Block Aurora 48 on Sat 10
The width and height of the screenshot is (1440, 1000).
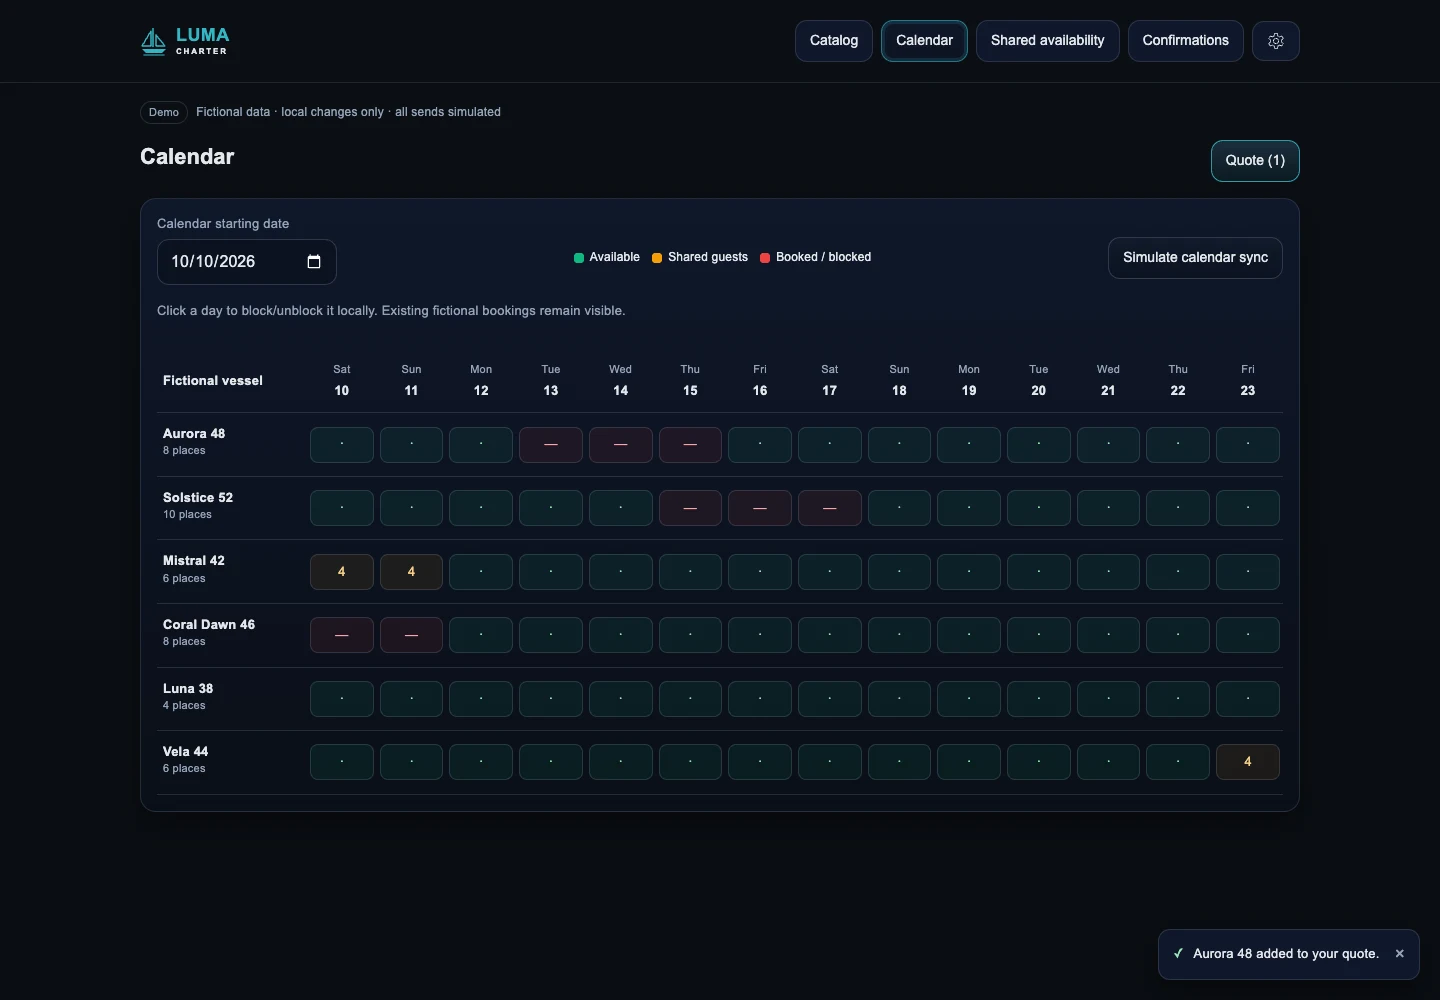point(342,445)
